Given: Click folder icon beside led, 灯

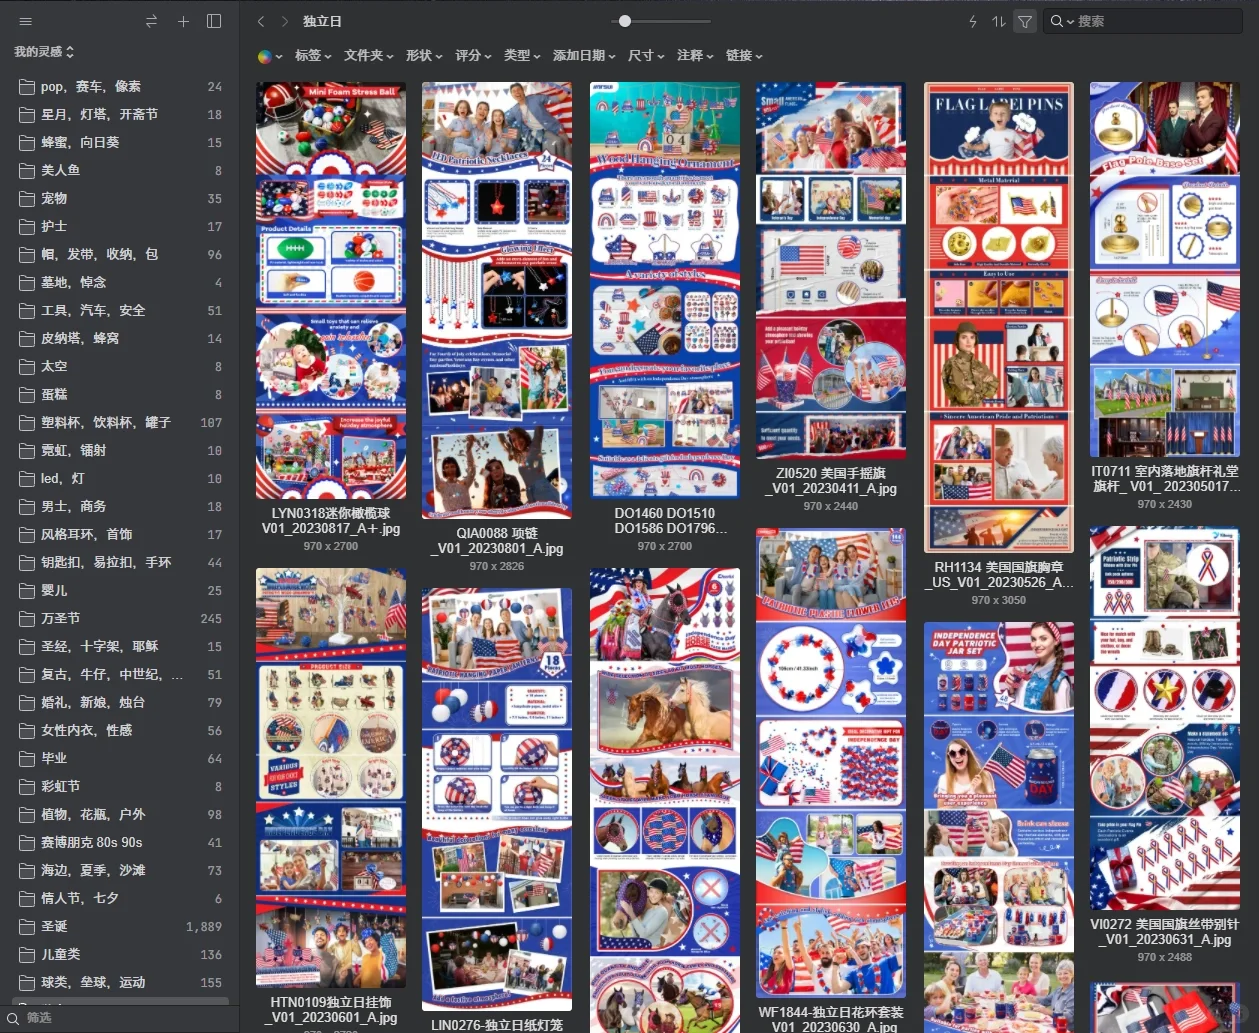Looking at the screenshot, I should coord(27,479).
